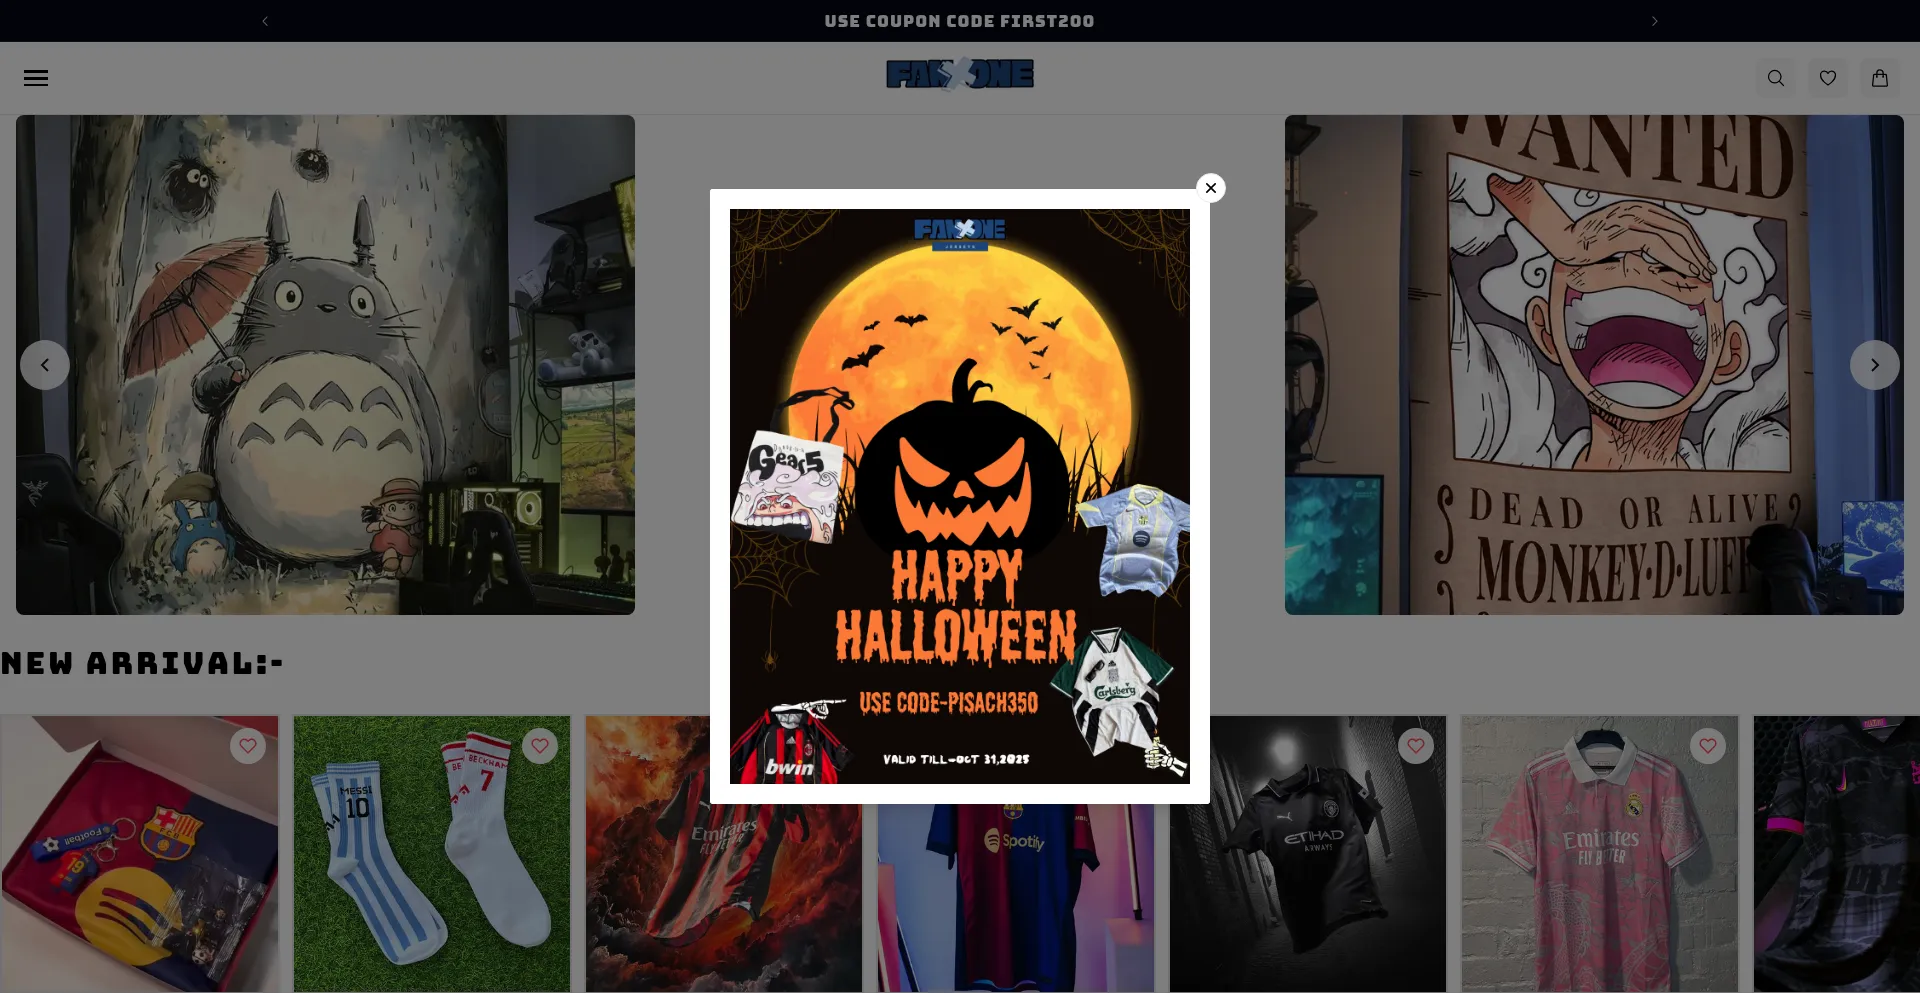Click the Halloween promo image in popup

960,496
